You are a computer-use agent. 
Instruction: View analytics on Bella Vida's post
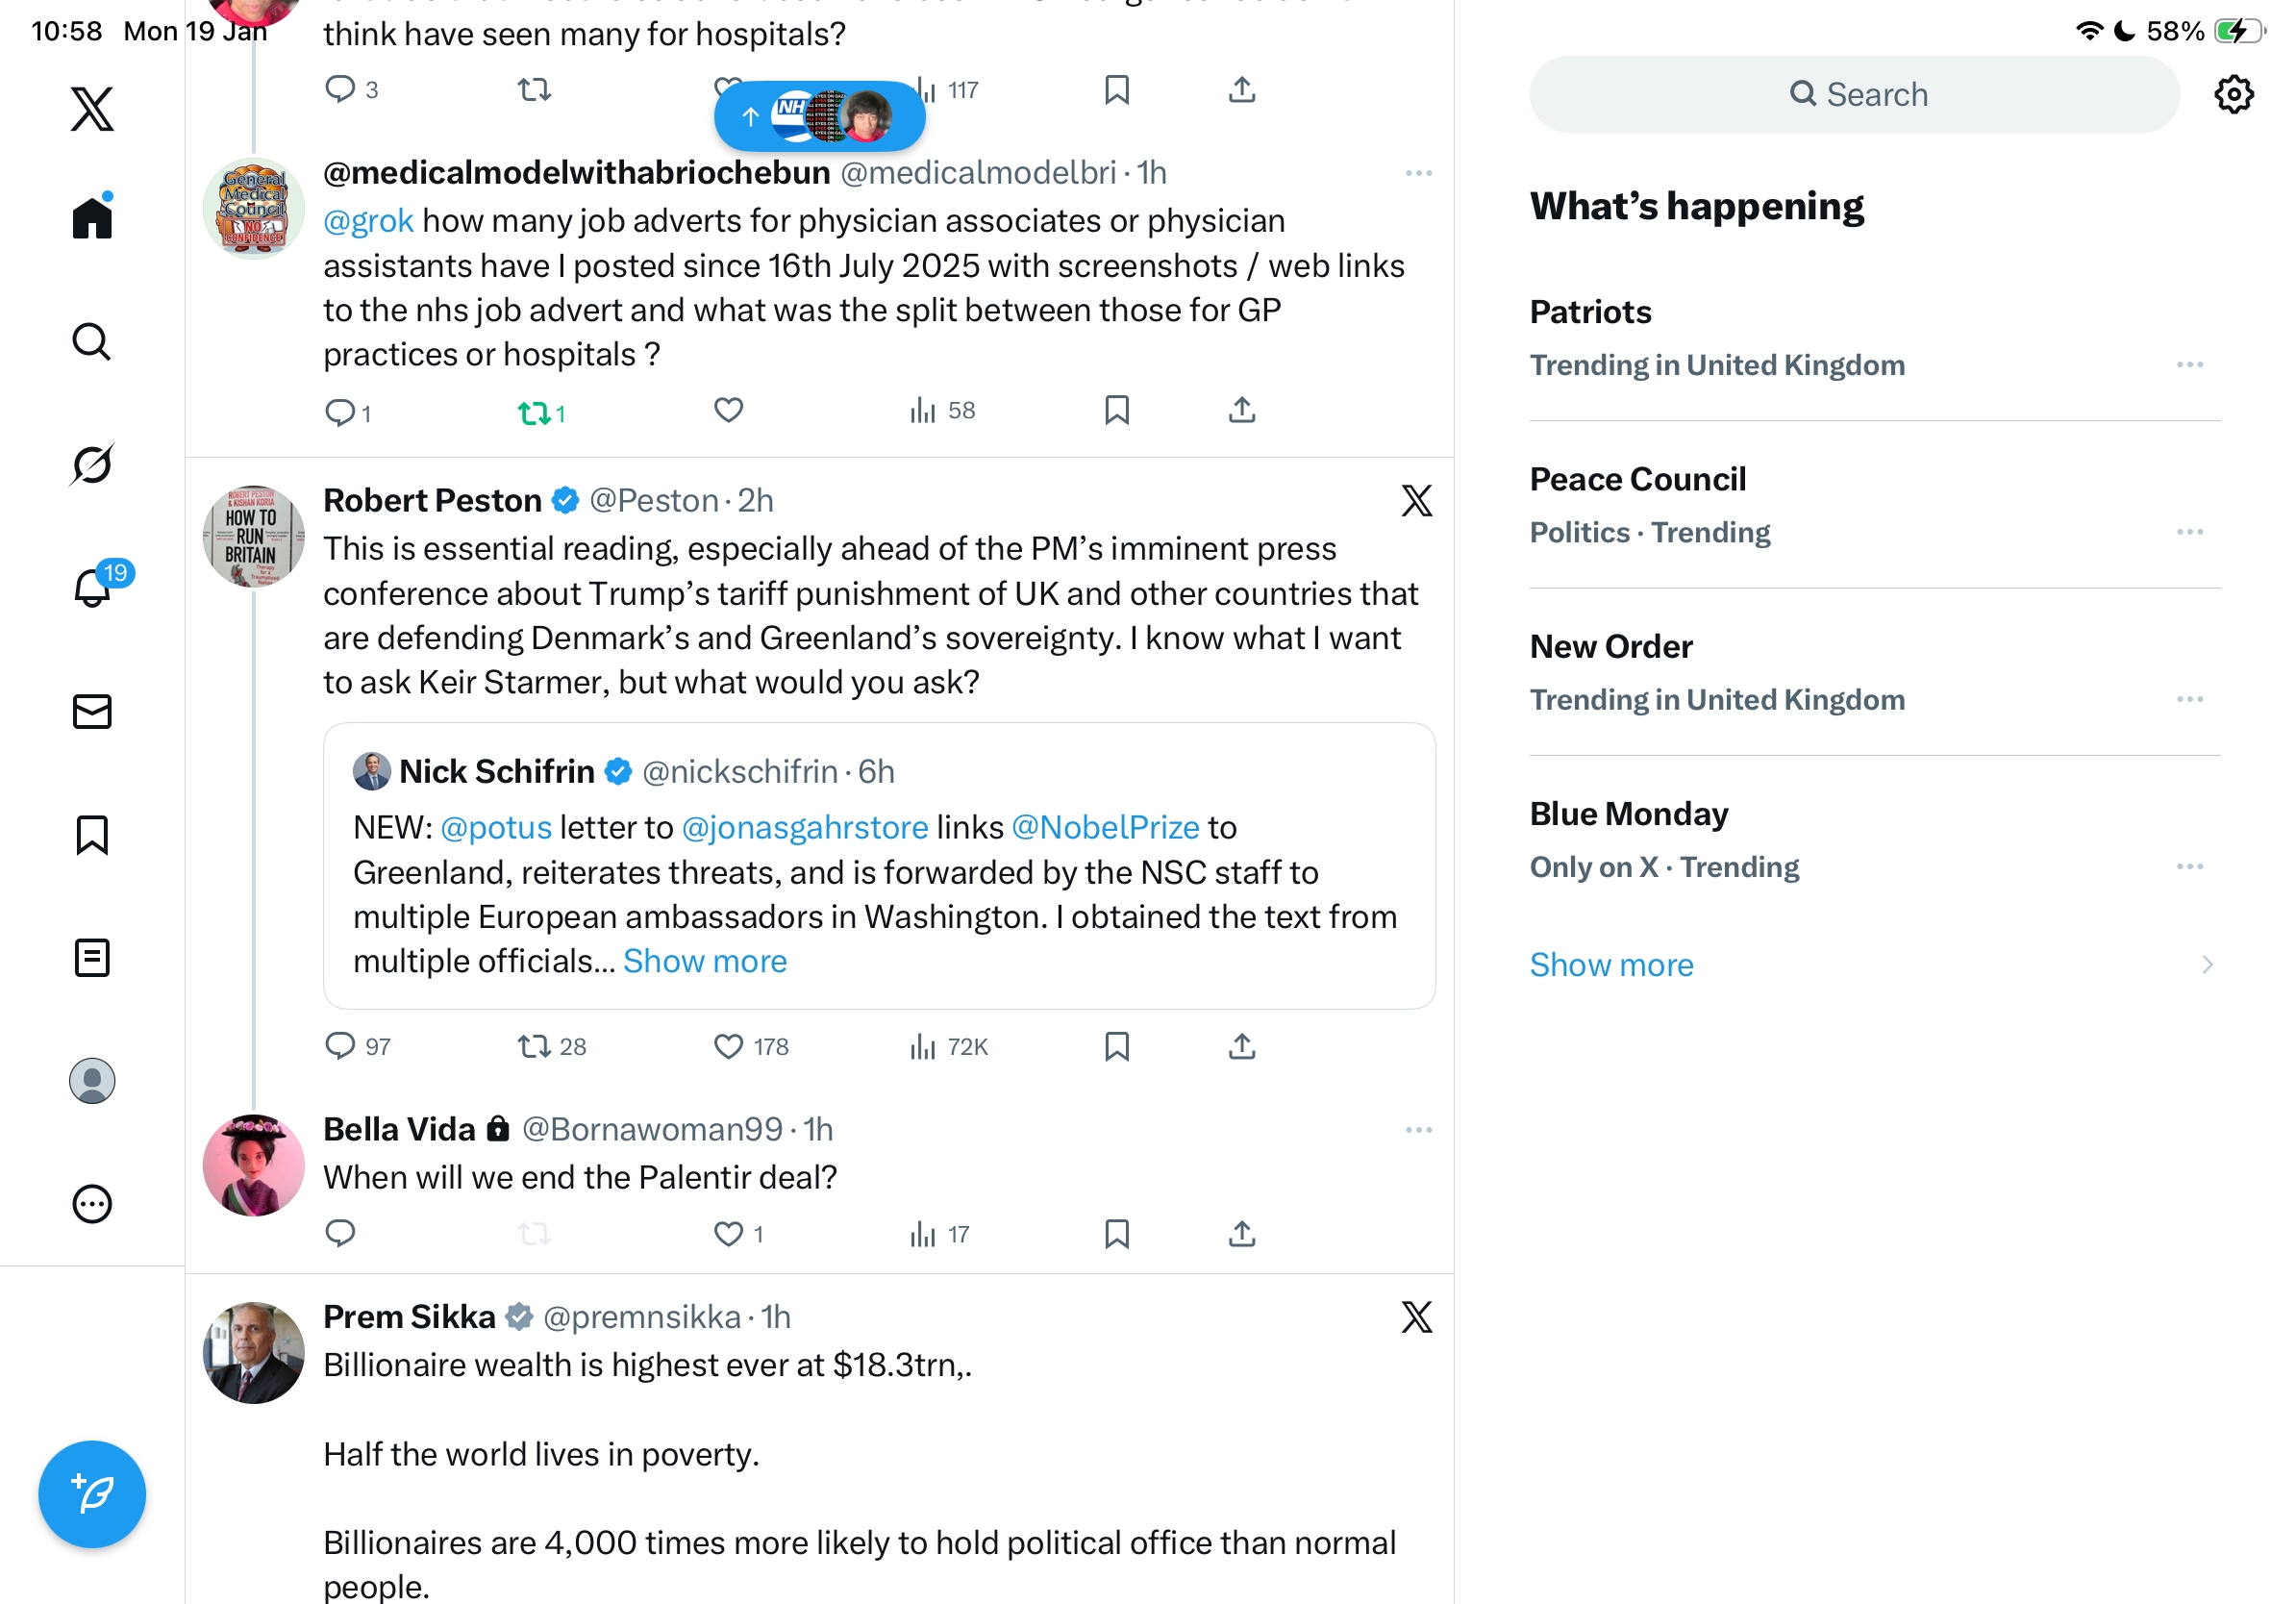pos(938,1234)
